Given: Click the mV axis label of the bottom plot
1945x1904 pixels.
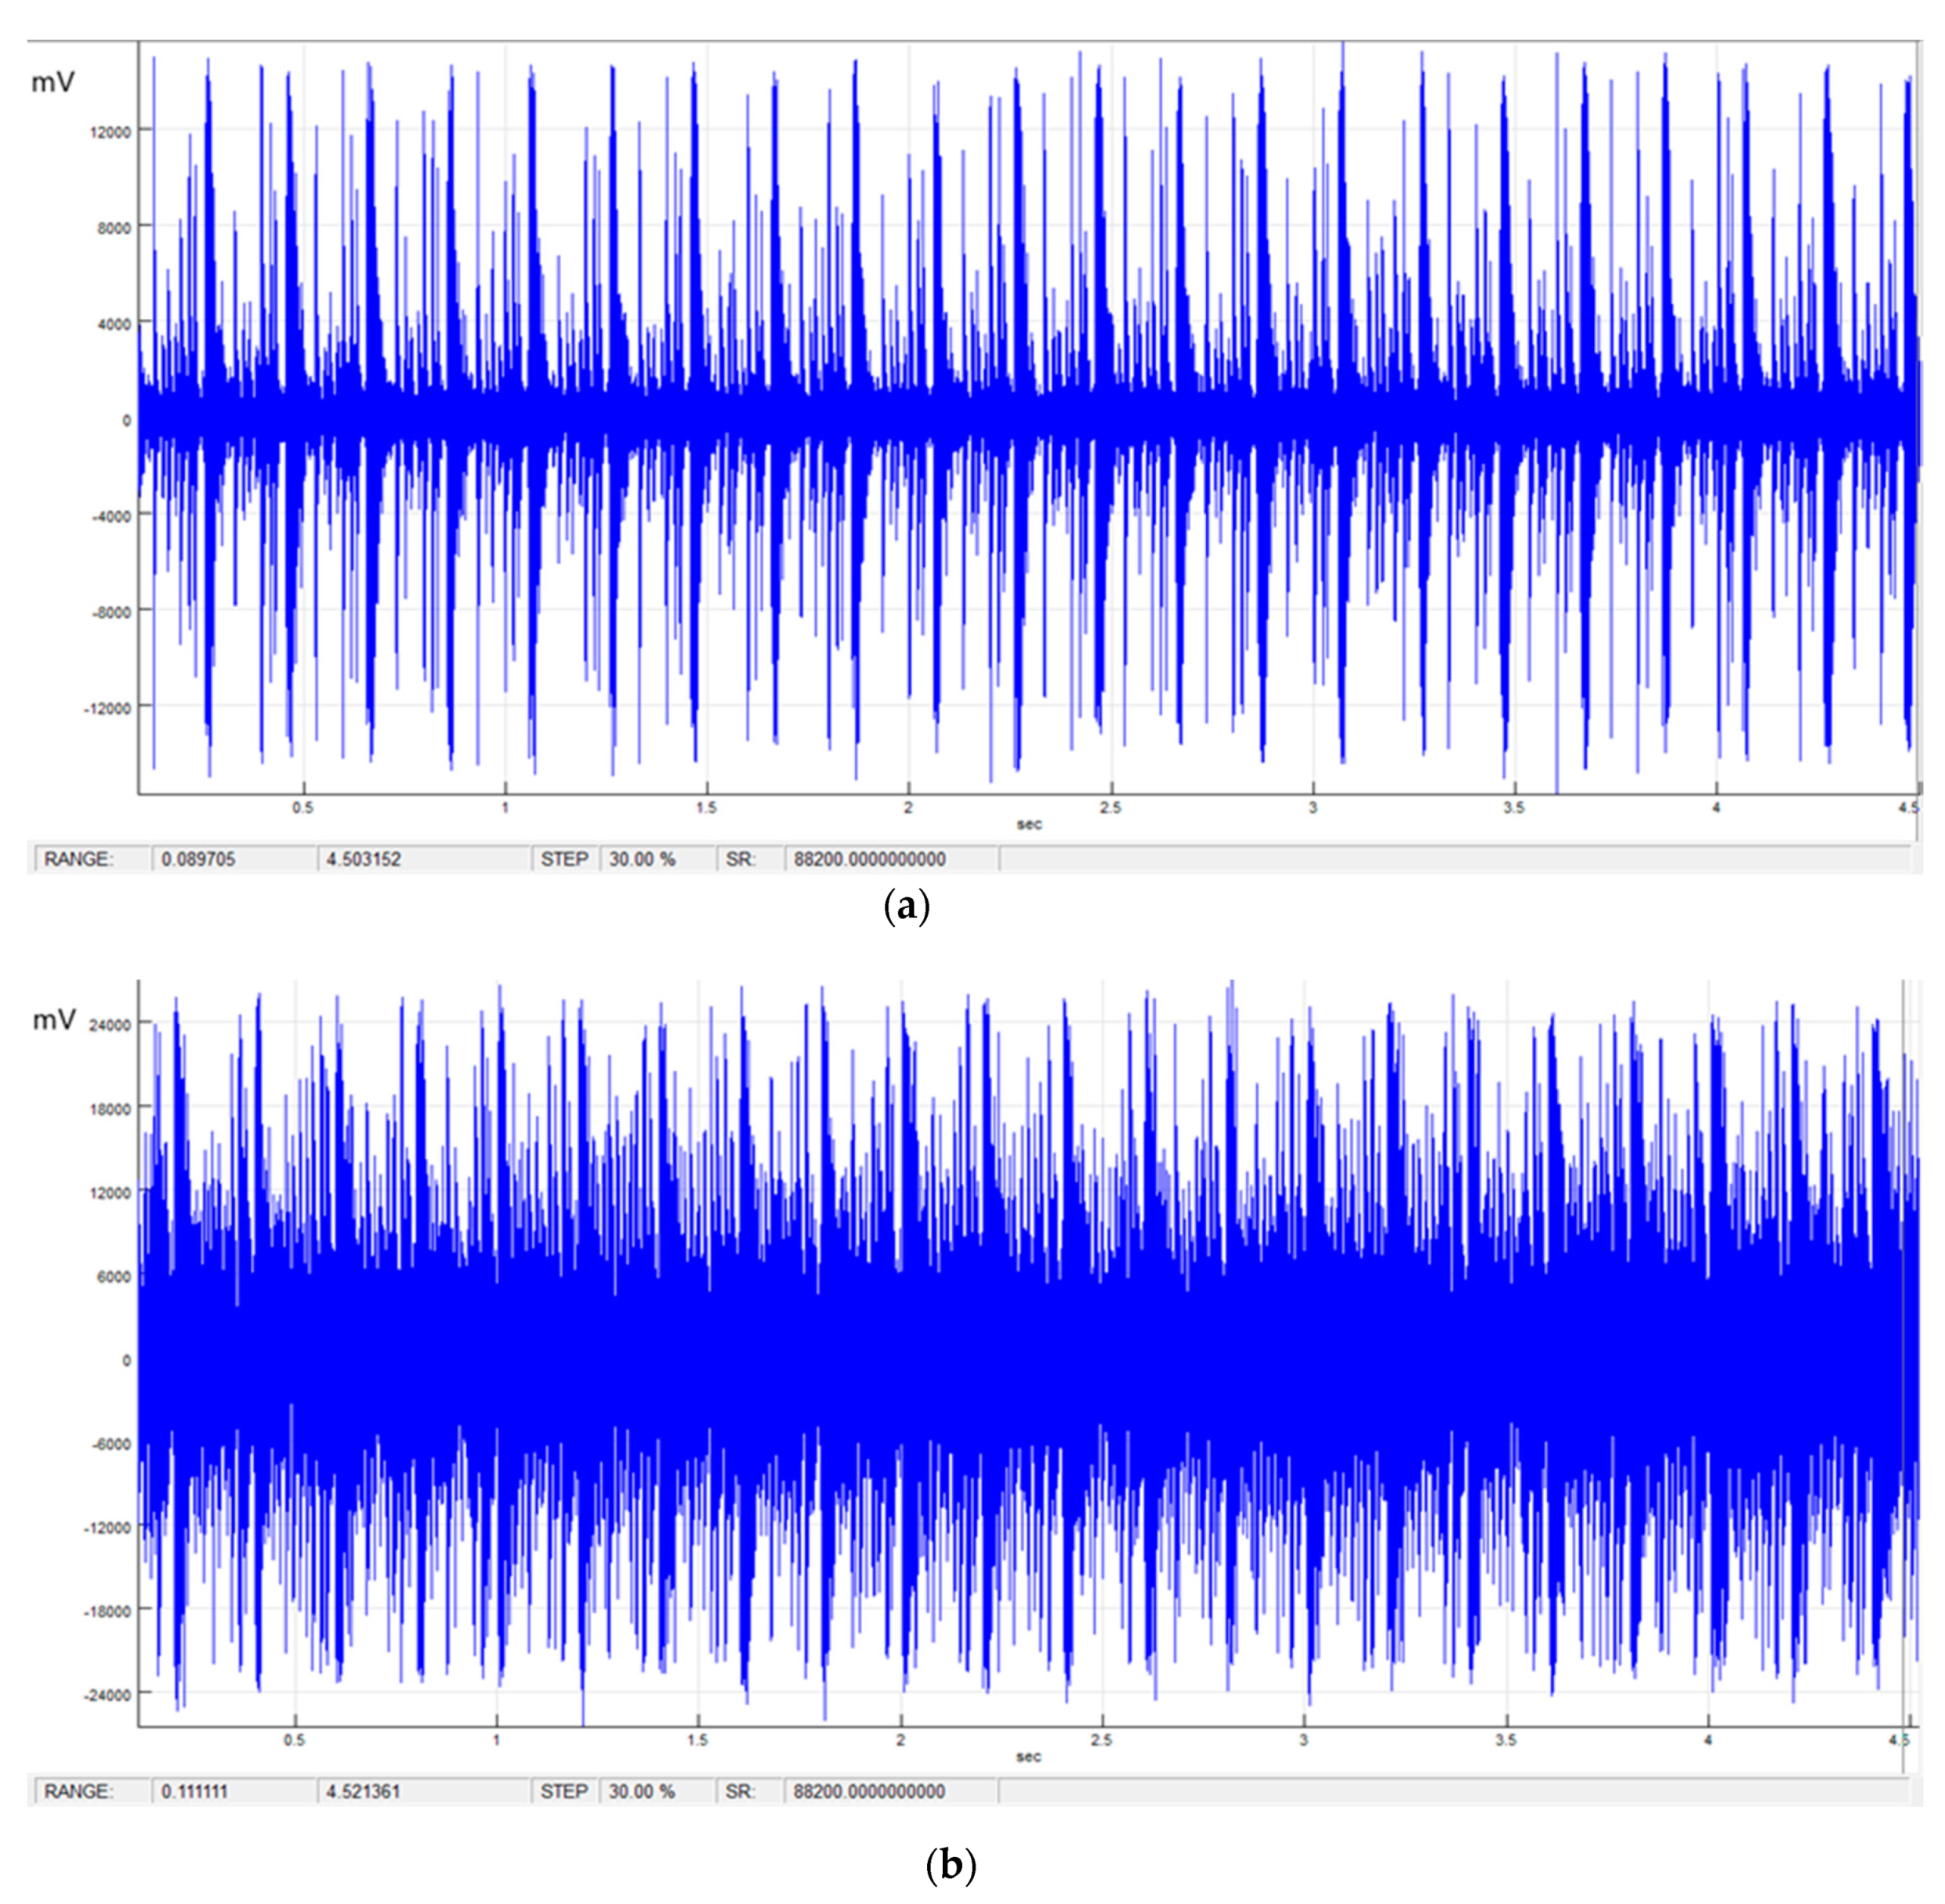Looking at the screenshot, I should (x=54, y=1019).
